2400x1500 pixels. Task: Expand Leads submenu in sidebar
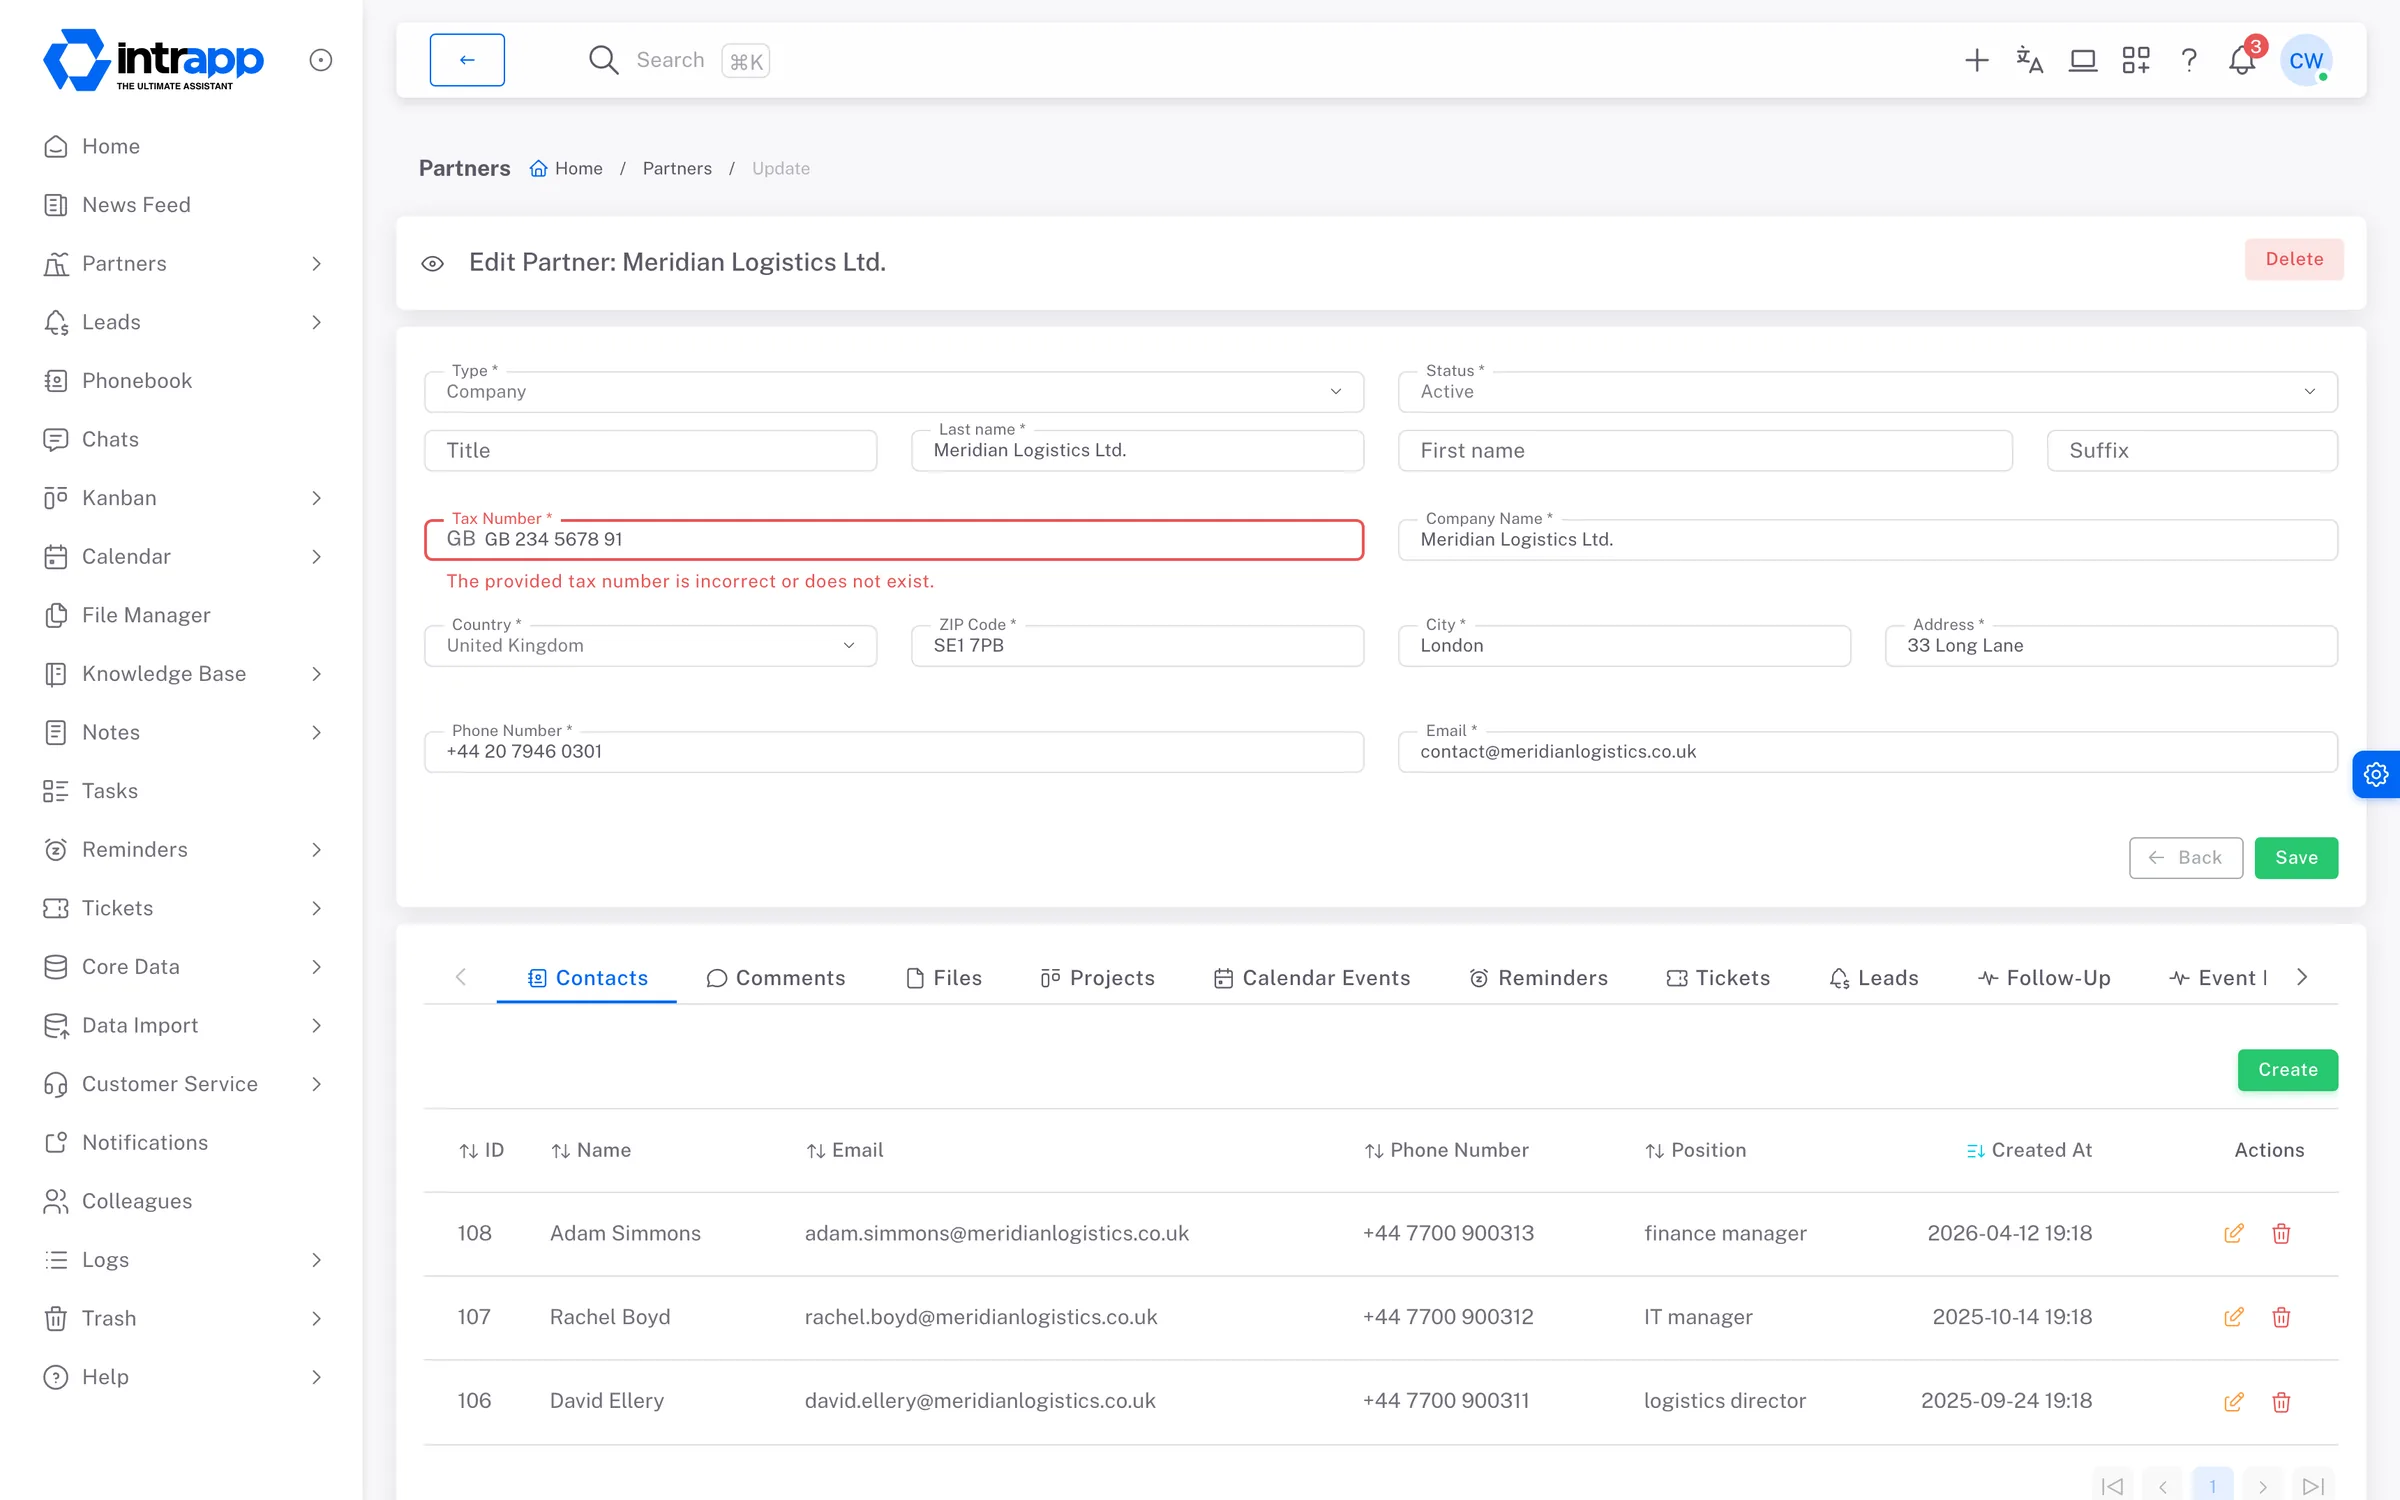[x=316, y=322]
